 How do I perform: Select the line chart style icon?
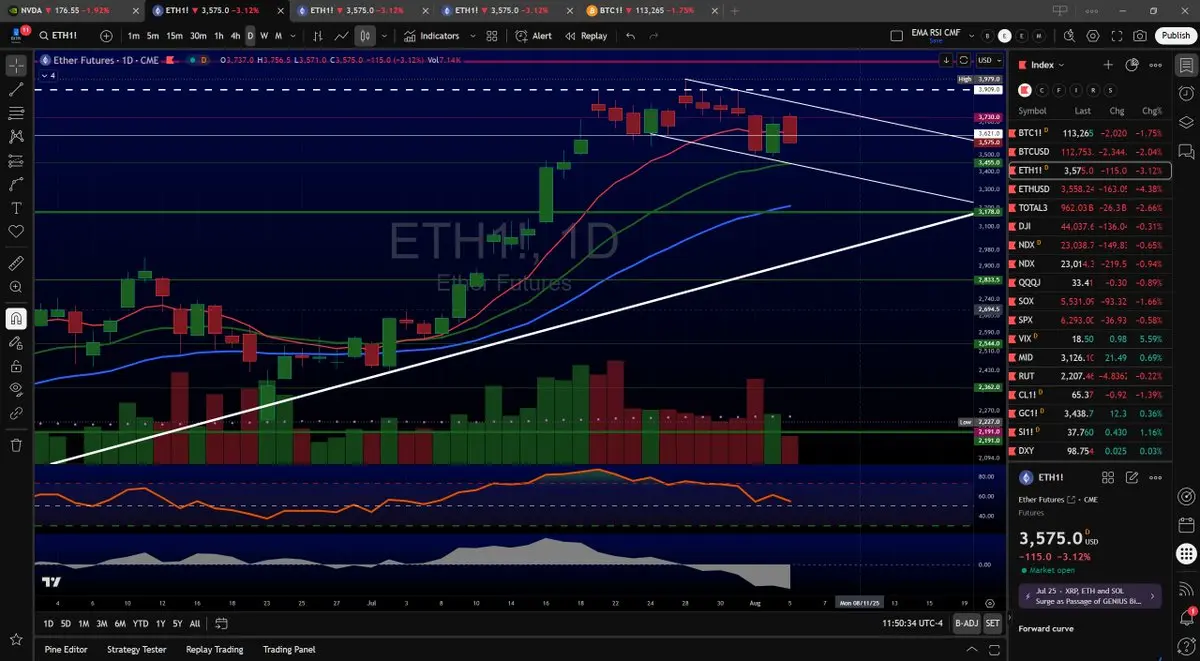point(342,36)
